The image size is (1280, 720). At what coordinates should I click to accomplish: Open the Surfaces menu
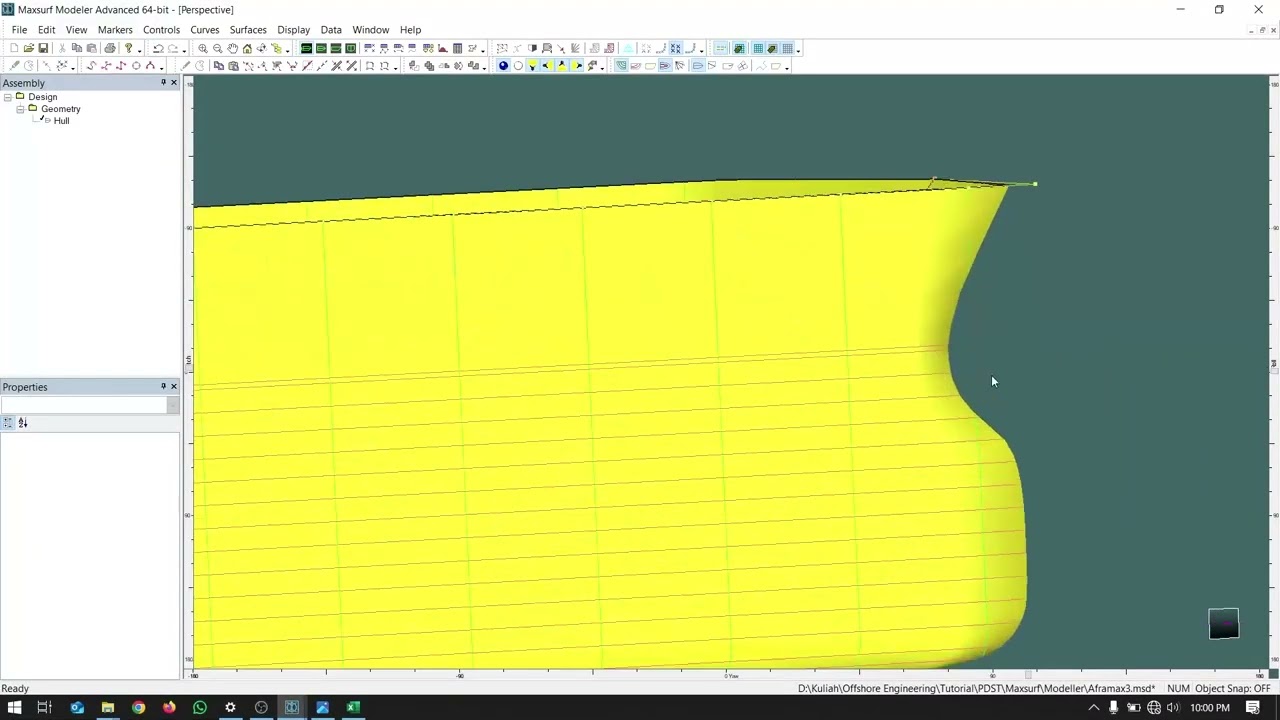tap(248, 30)
